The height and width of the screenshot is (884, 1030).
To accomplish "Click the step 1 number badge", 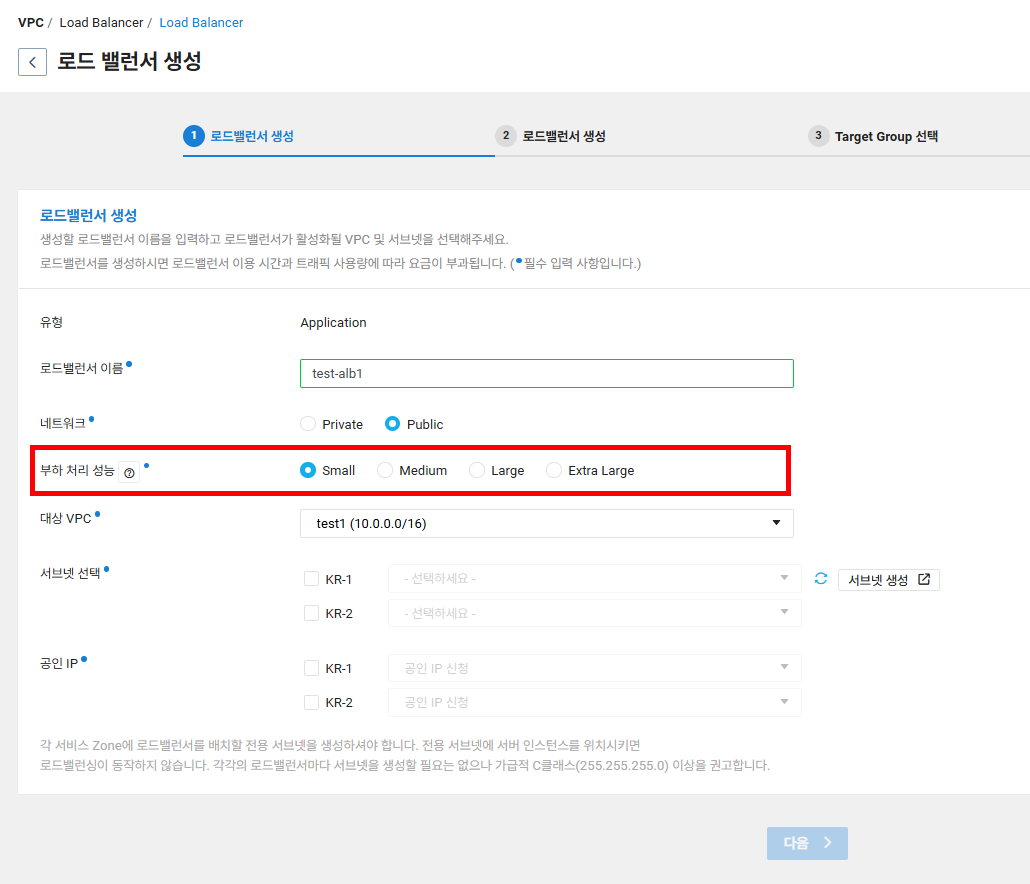I will pyautogui.click(x=194, y=136).
